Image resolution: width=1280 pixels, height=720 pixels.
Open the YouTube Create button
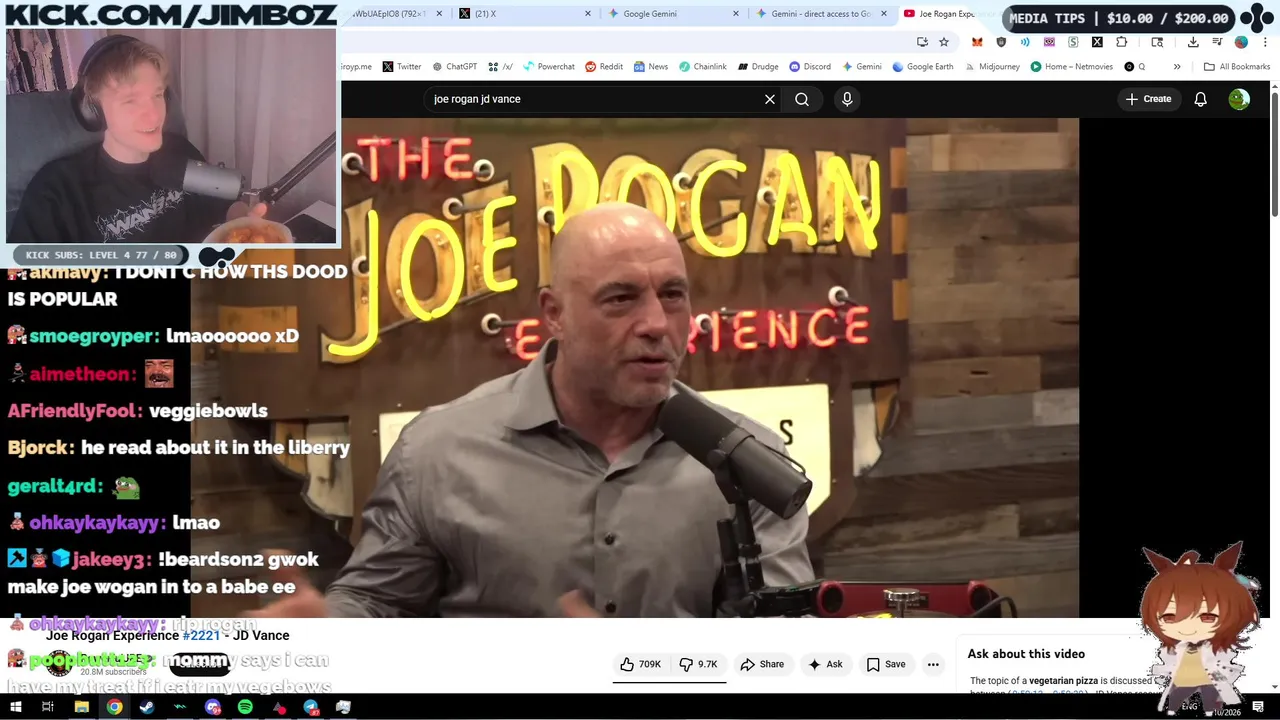(1148, 99)
